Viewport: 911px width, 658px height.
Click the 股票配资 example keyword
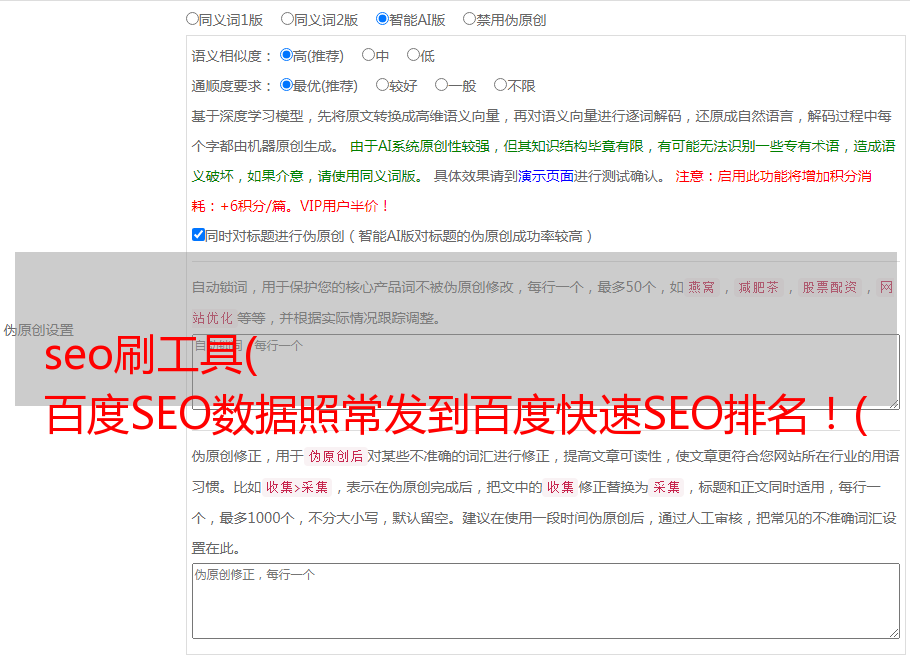(x=830, y=287)
